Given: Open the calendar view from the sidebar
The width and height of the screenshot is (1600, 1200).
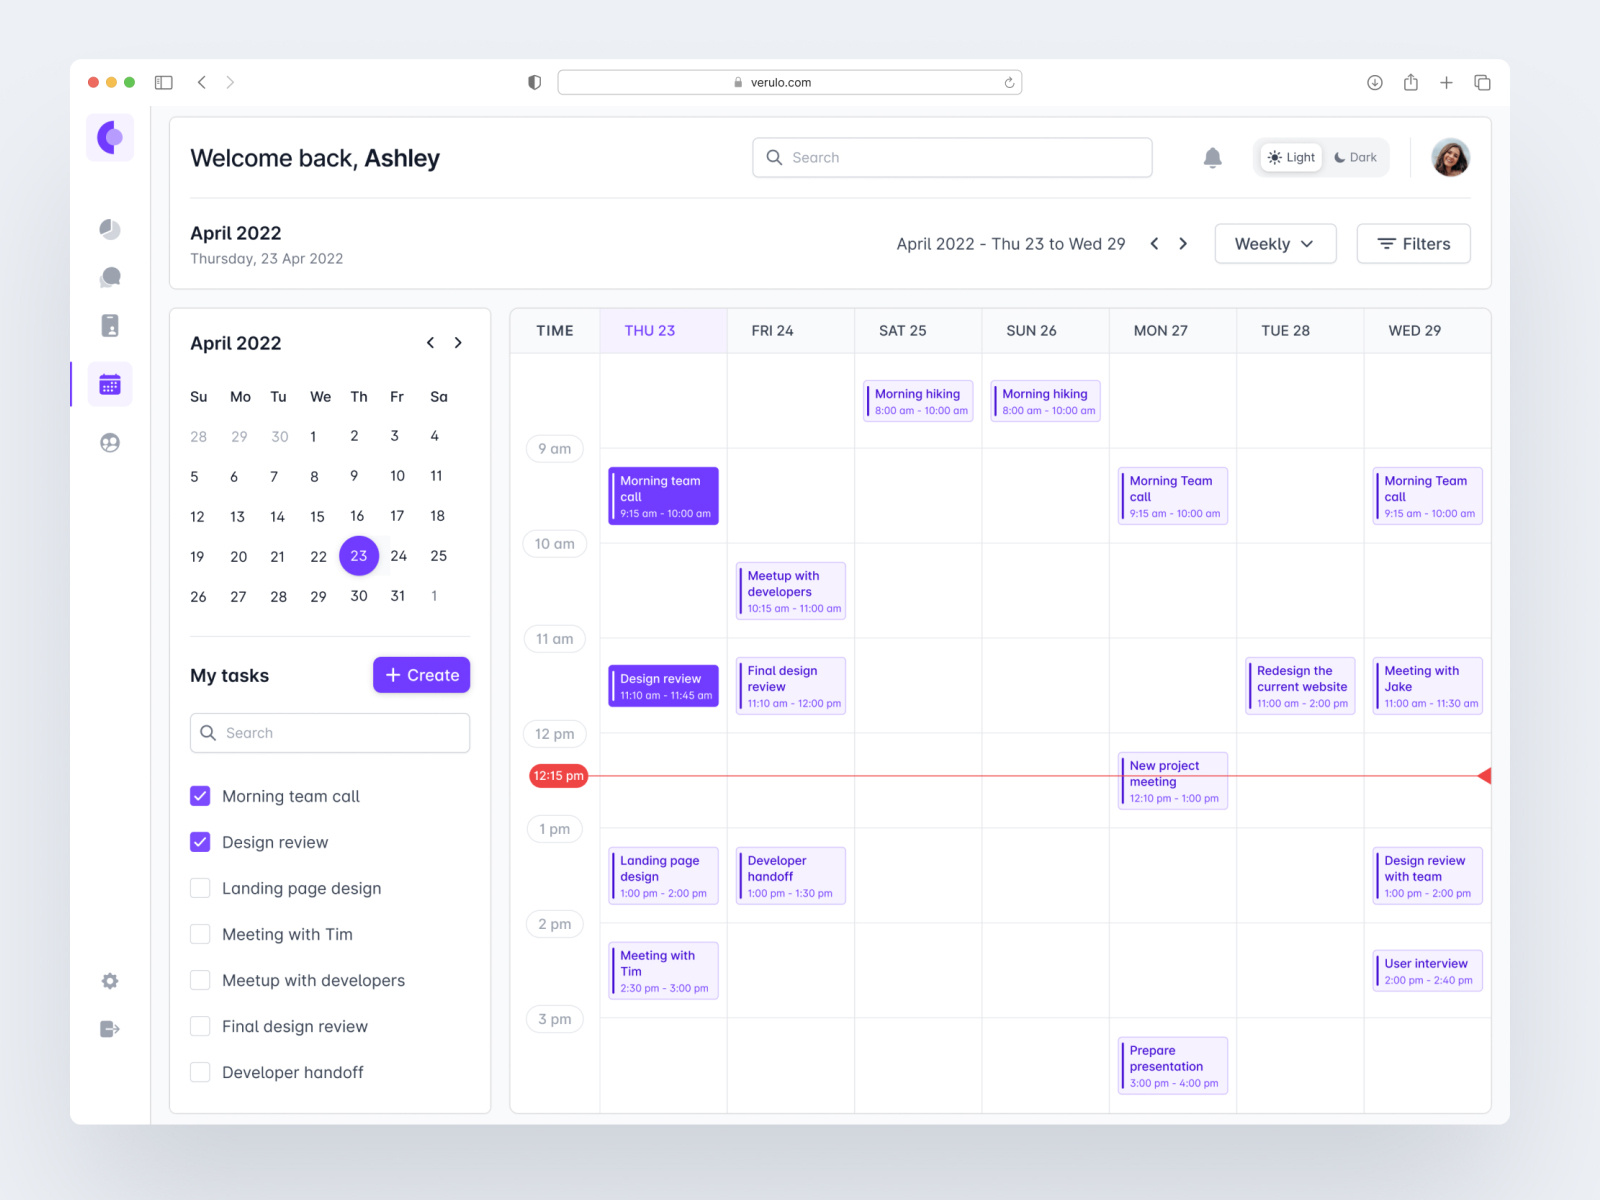Looking at the screenshot, I should (109, 383).
